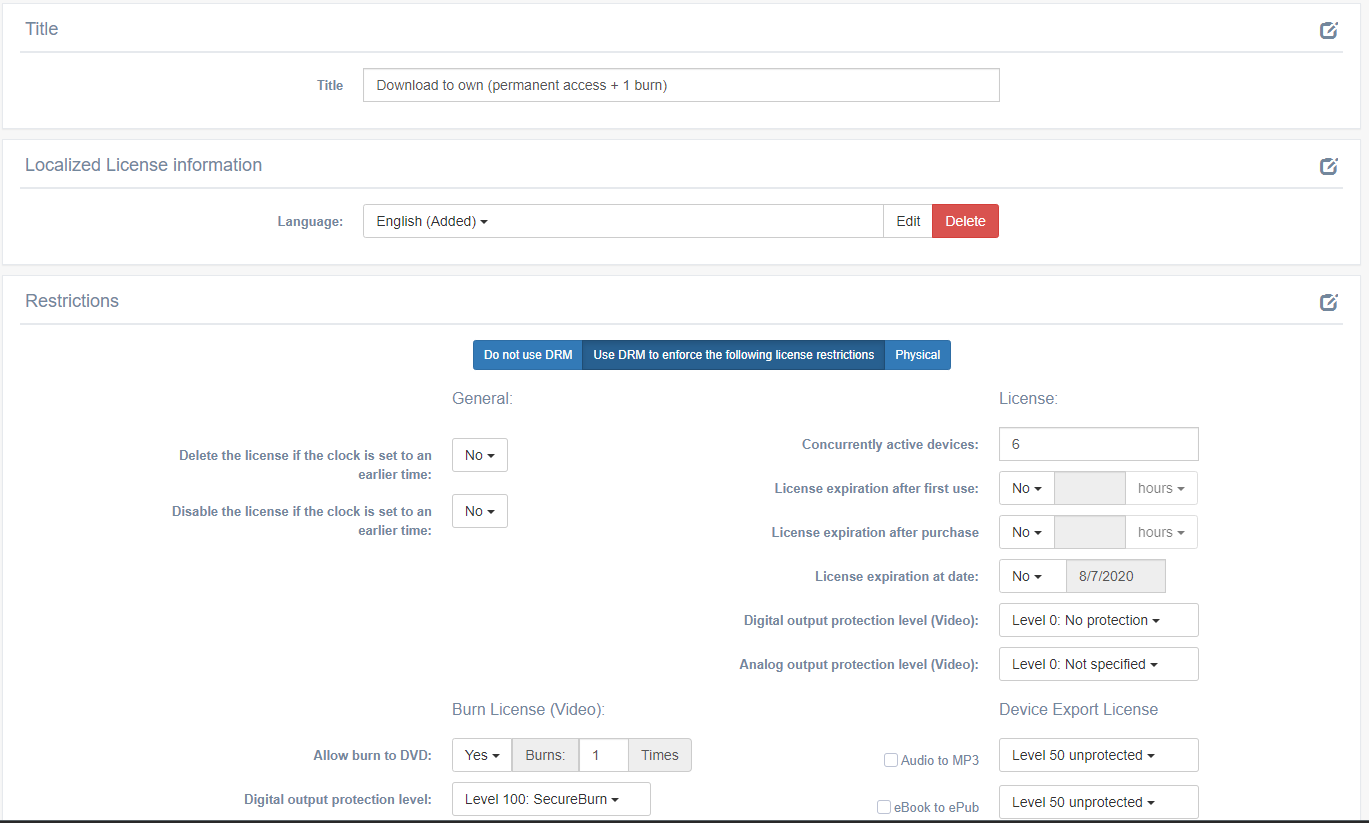This screenshot has width=1369, height=823.
Task: Click the edit icon in Restrictions panel
Action: [1328, 302]
